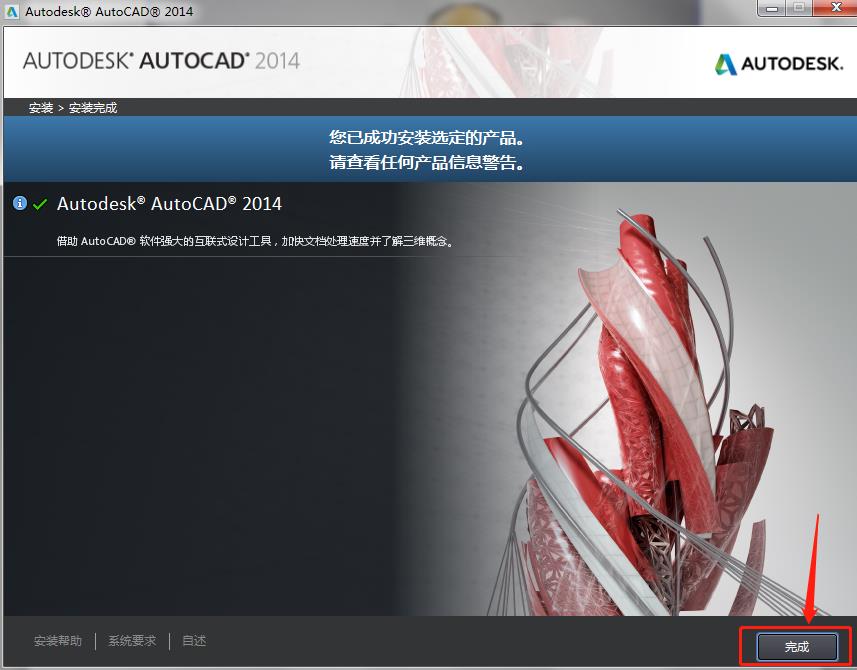
Task: Click the green checkmark beside AutoCAD 2014
Action: [40, 204]
